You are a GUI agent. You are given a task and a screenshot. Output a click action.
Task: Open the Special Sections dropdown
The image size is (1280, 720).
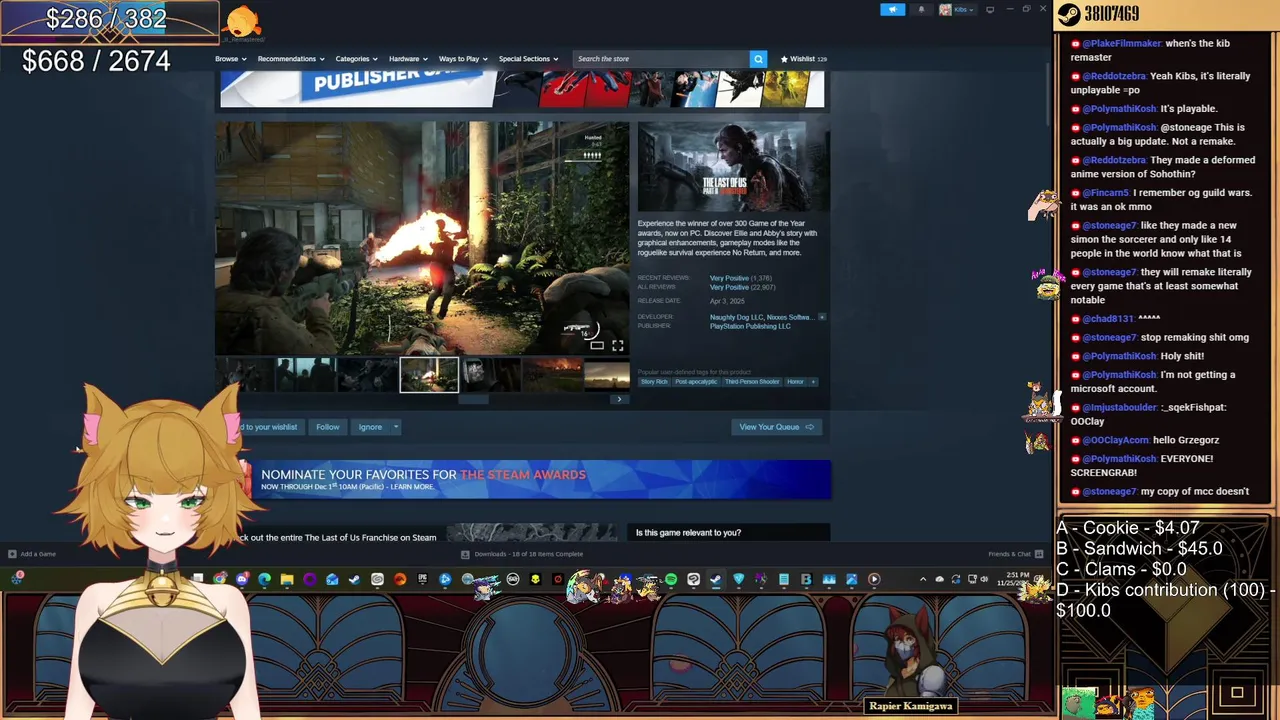coord(528,59)
